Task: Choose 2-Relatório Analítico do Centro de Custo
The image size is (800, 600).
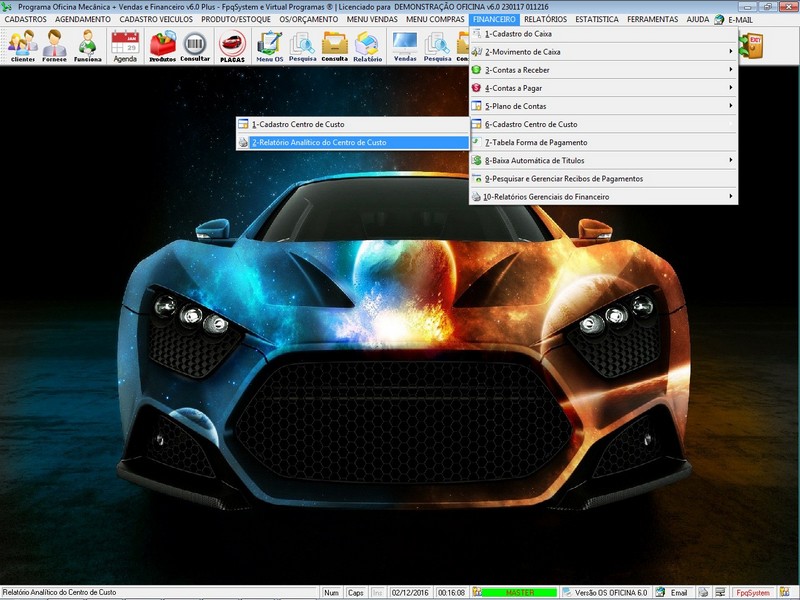Action: click(353, 142)
